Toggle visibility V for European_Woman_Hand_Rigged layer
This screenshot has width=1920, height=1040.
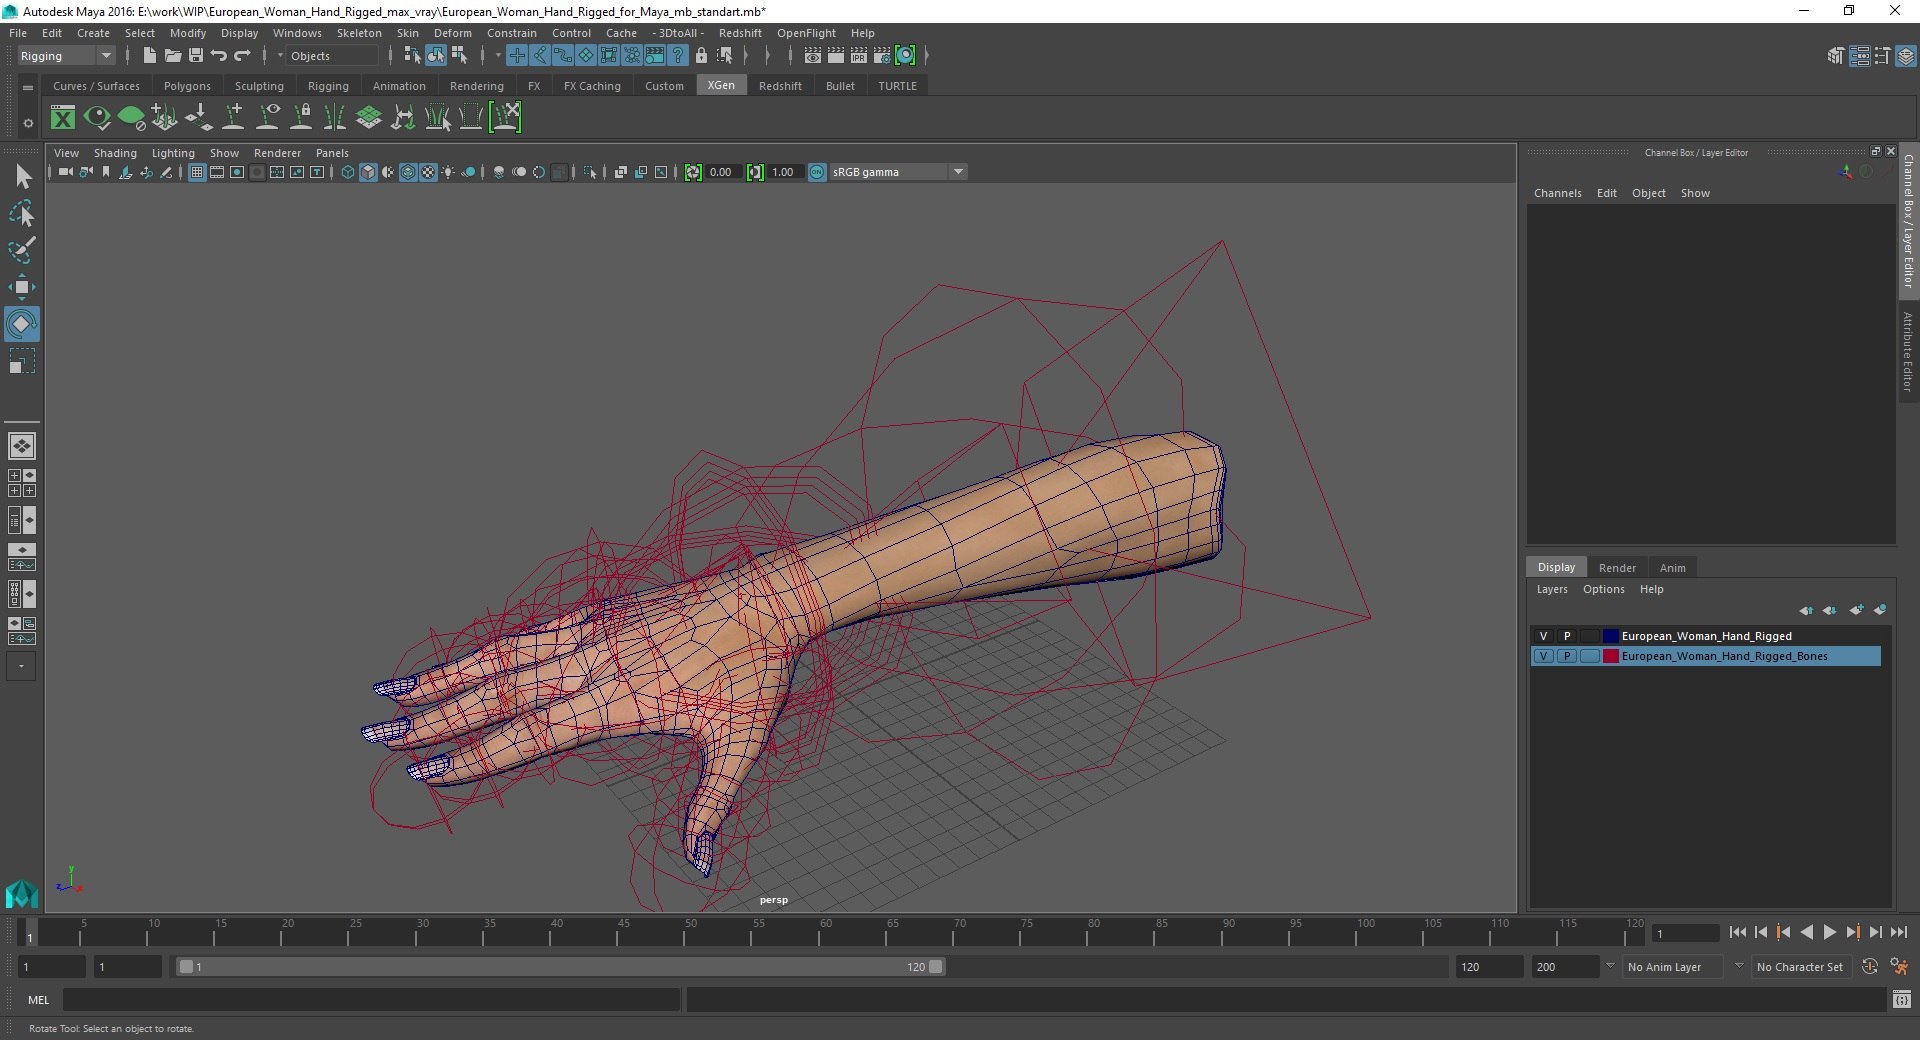pos(1543,636)
